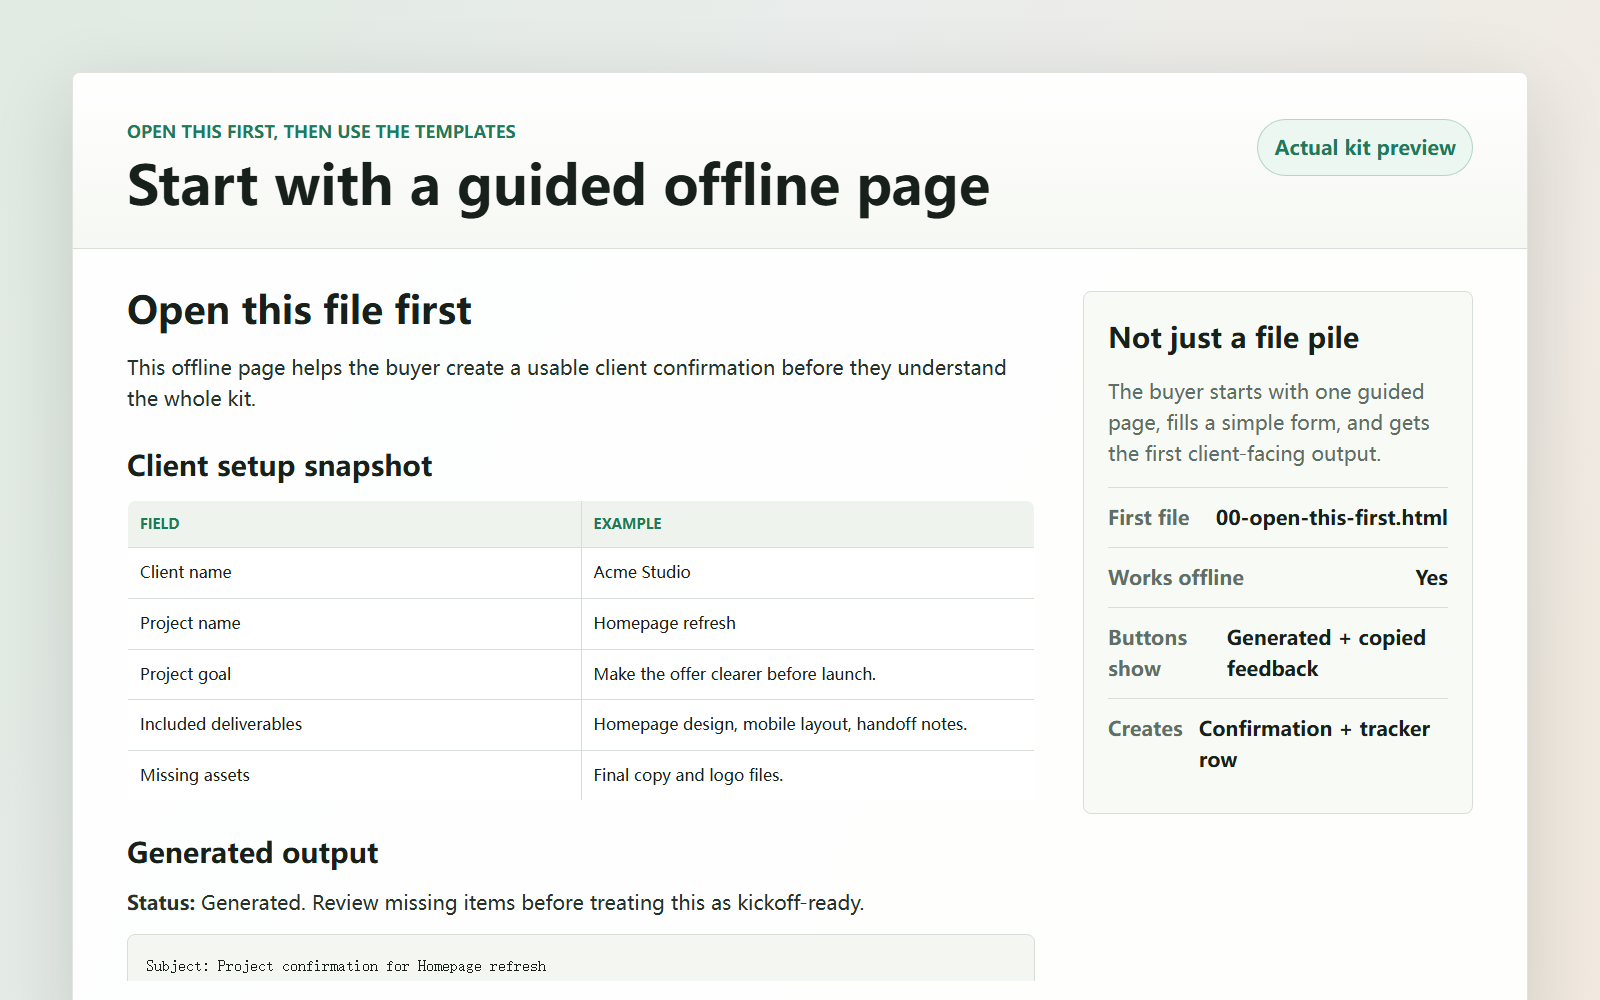This screenshot has height=1000, width=1600.
Task: Select the 'Project goal' cell
Action: (354, 675)
